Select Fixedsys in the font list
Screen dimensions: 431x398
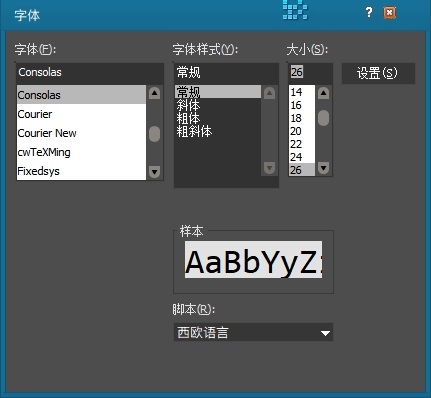pyautogui.click(x=81, y=171)
